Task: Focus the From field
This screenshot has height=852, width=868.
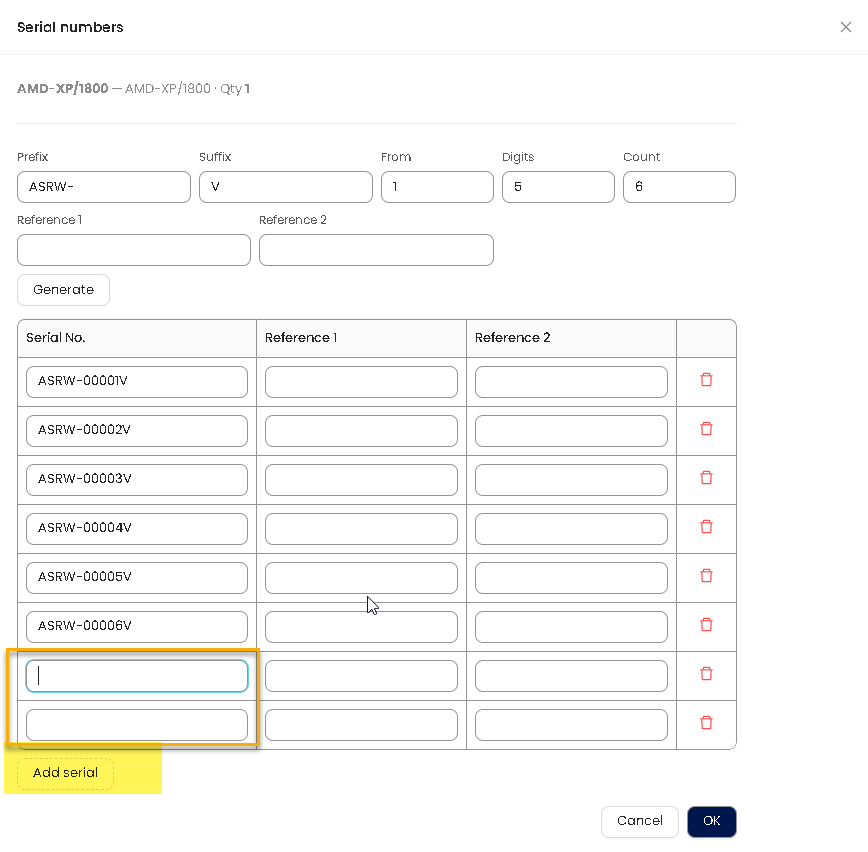Action: (x=437, y=187)
